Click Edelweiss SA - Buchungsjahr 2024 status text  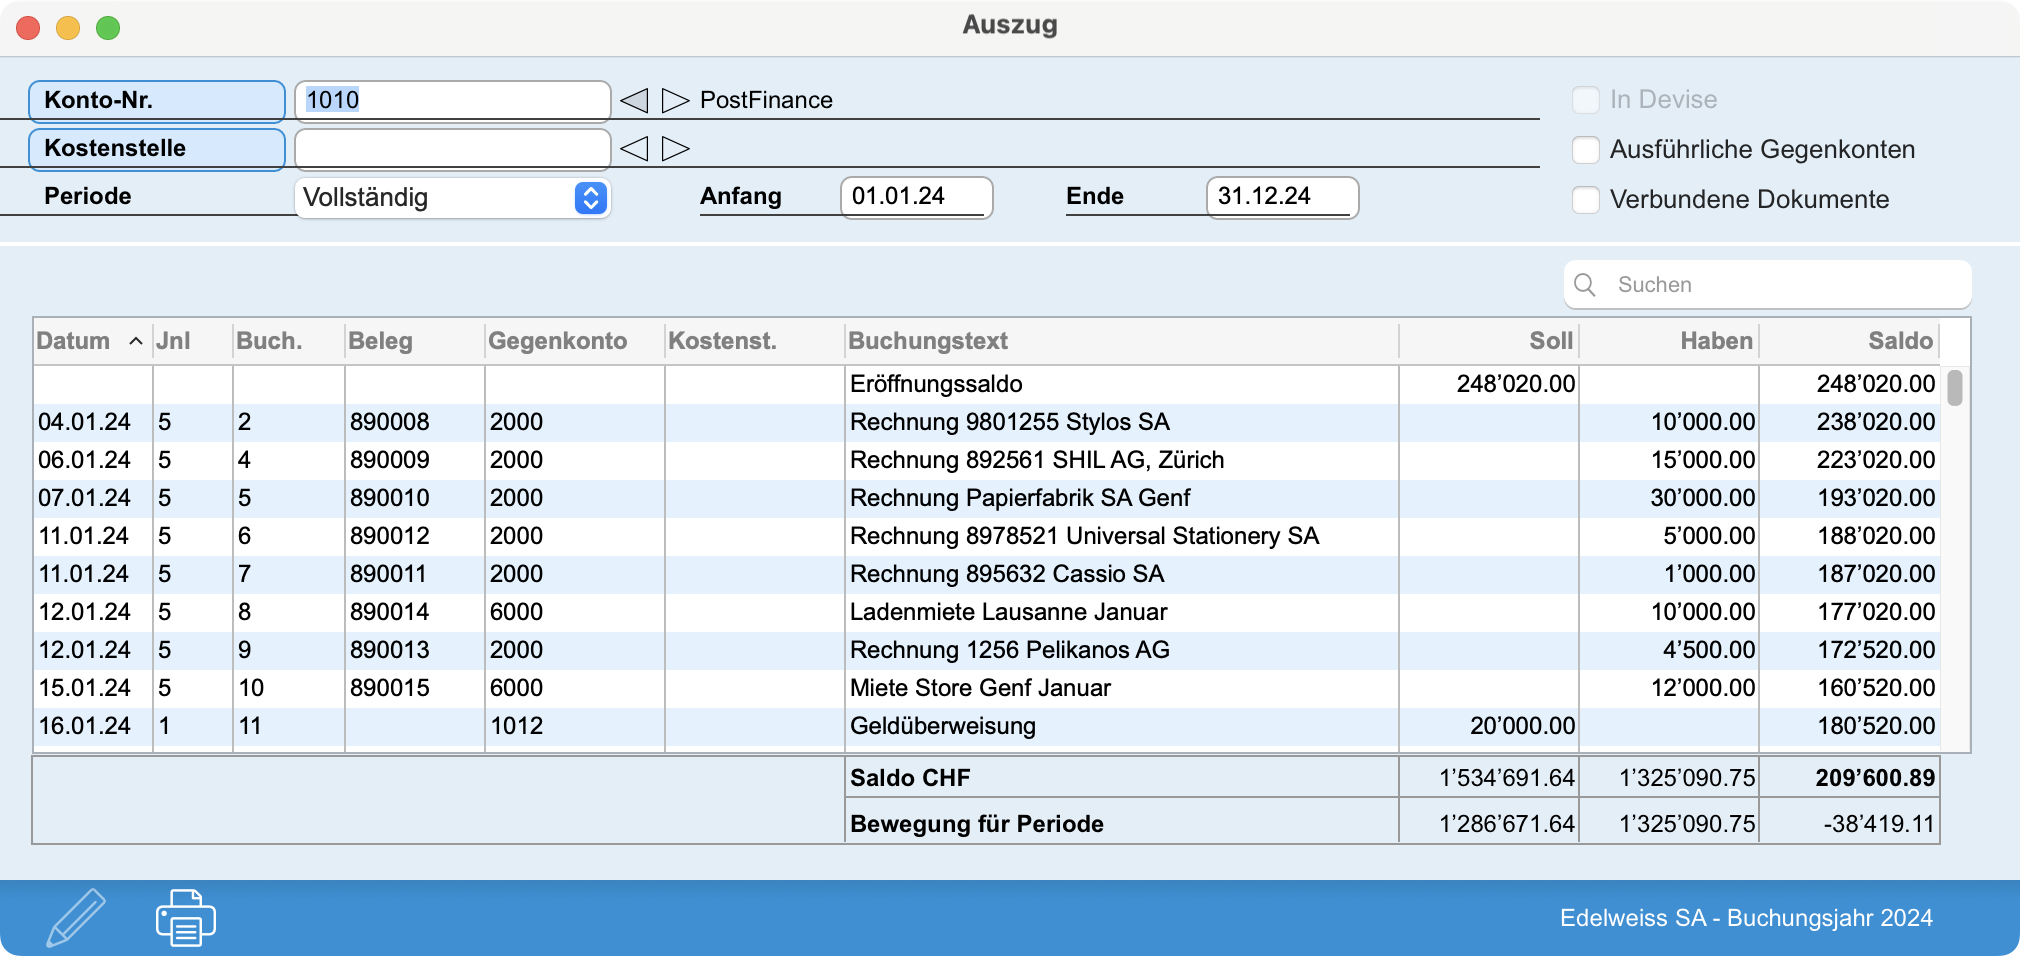pos(1746,918)
